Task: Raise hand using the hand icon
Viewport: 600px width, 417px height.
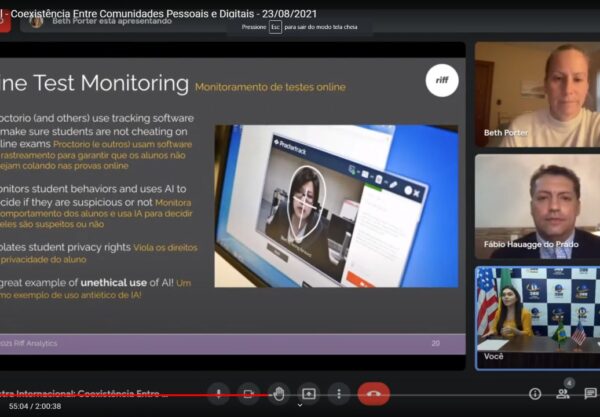Action: pyautogui.click(x=279, y=393)
